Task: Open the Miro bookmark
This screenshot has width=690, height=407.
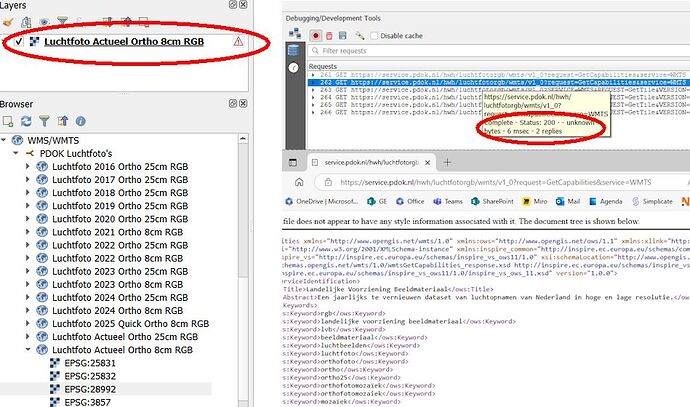Action: pyautogui.click(x=535, y=201)
